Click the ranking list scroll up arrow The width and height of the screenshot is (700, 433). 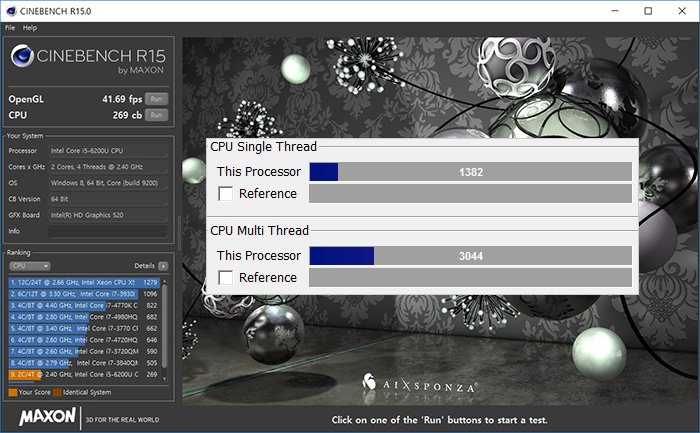(164, 281)
